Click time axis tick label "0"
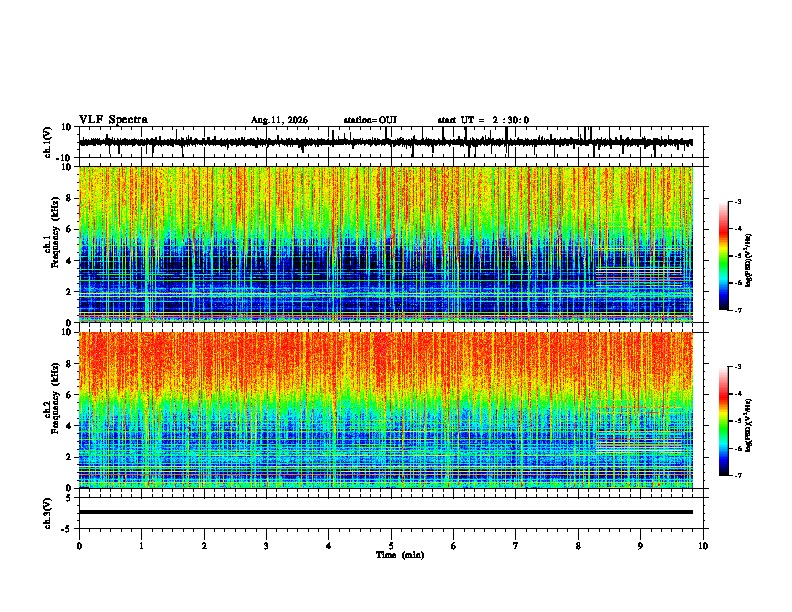 click(x=79, y=546)
